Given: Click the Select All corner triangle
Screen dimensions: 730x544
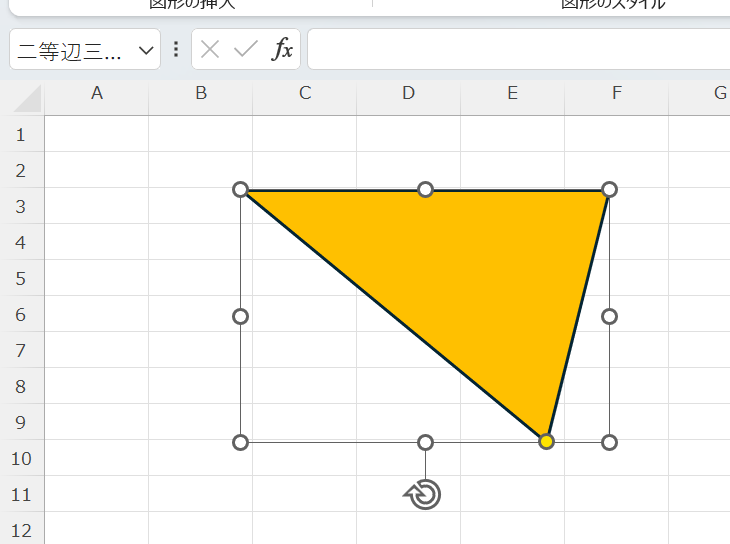Looking at the screenshot, I should point(27,98).
